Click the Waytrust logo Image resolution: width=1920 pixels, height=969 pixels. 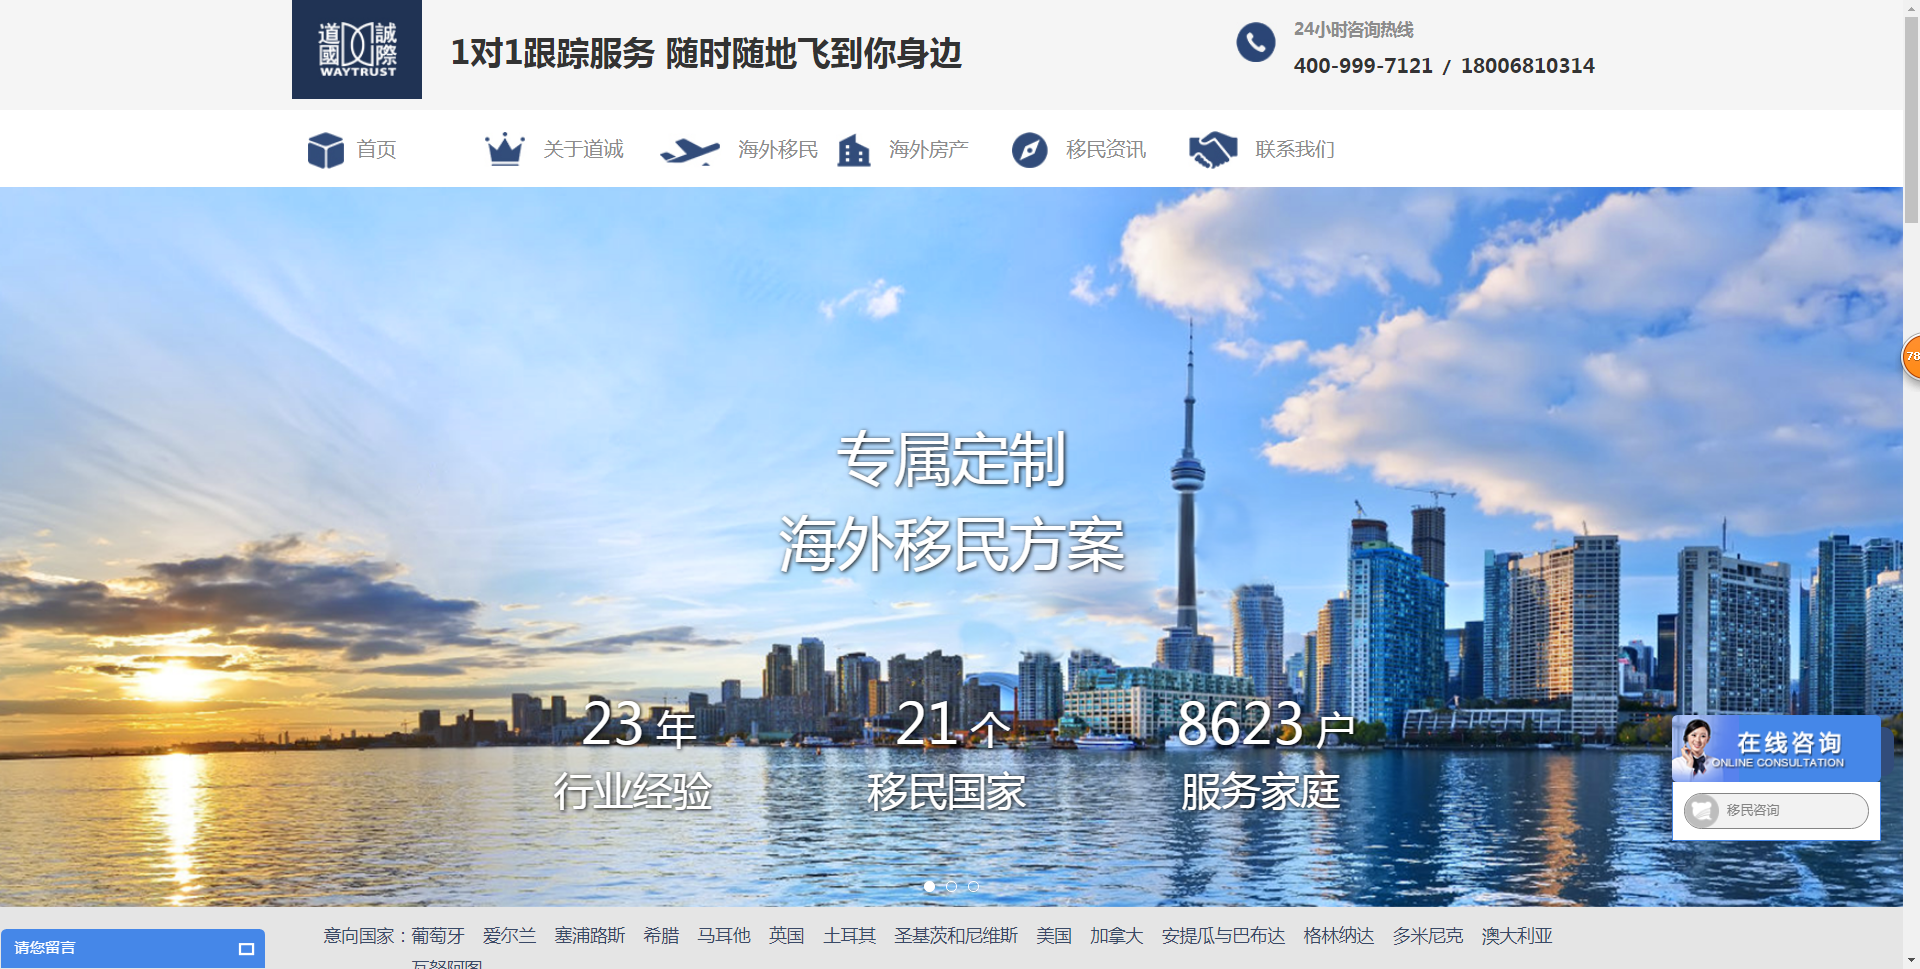point(356,50)
